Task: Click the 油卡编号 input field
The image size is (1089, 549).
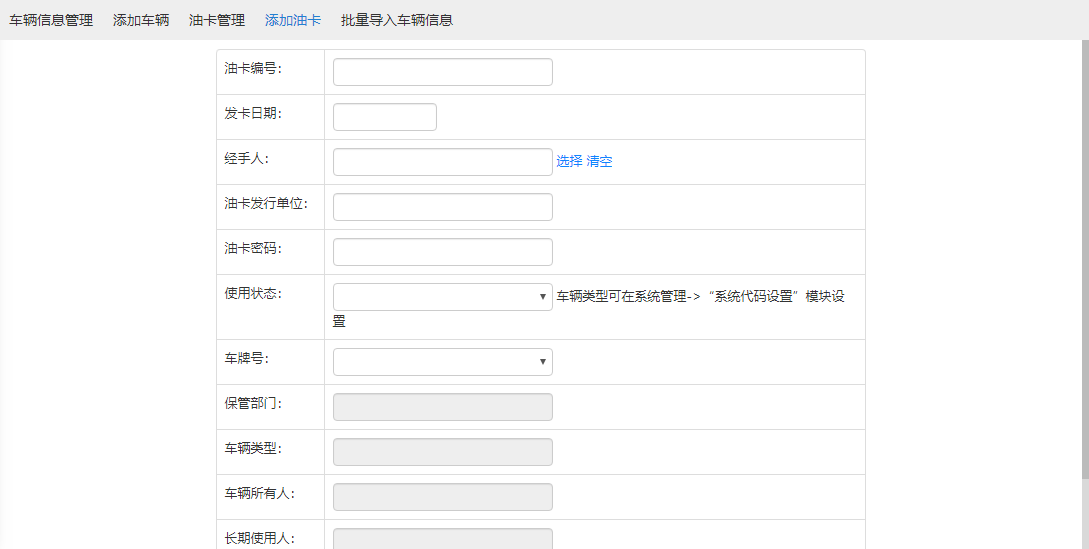Action: pos(442,72)
